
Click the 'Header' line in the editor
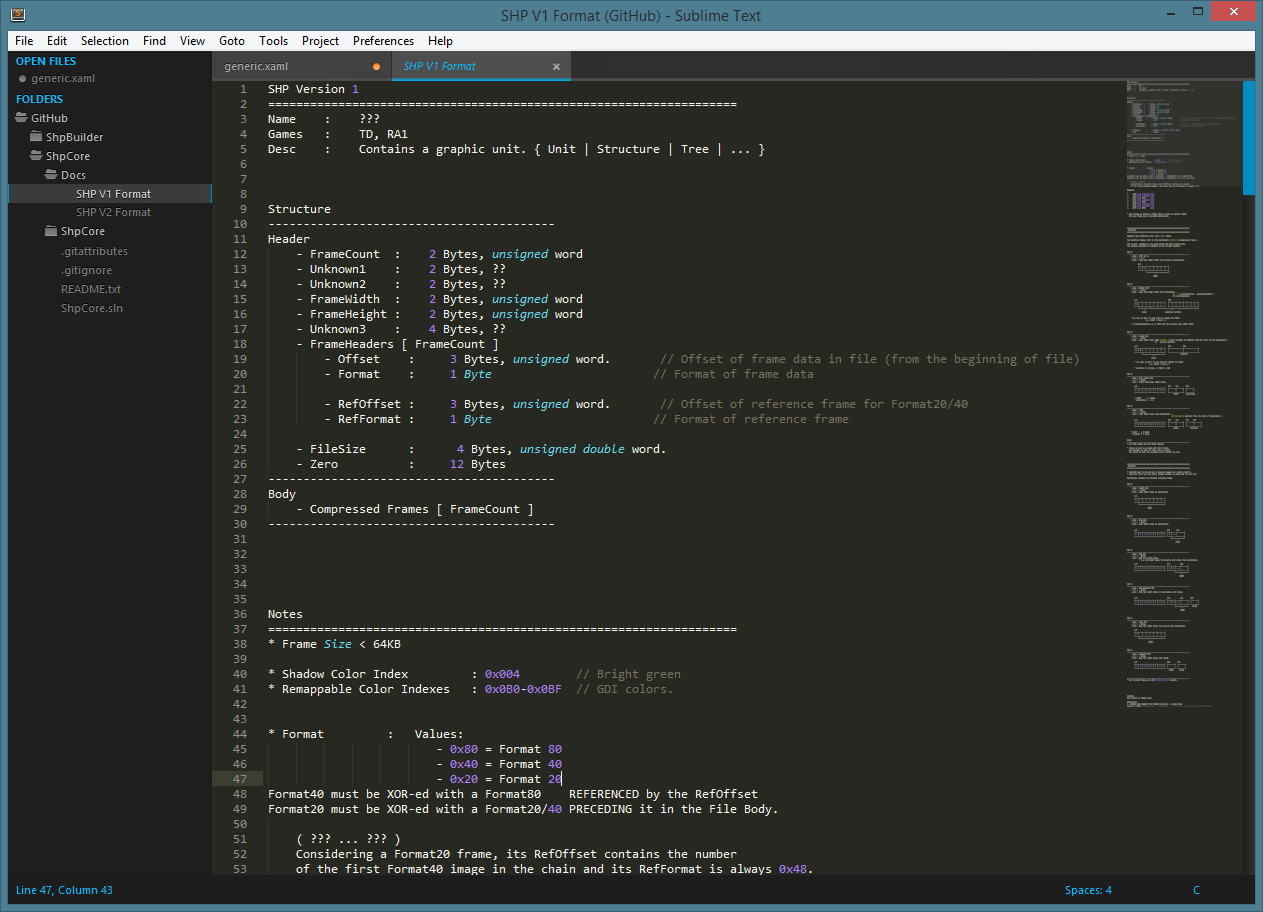point(289,239)
